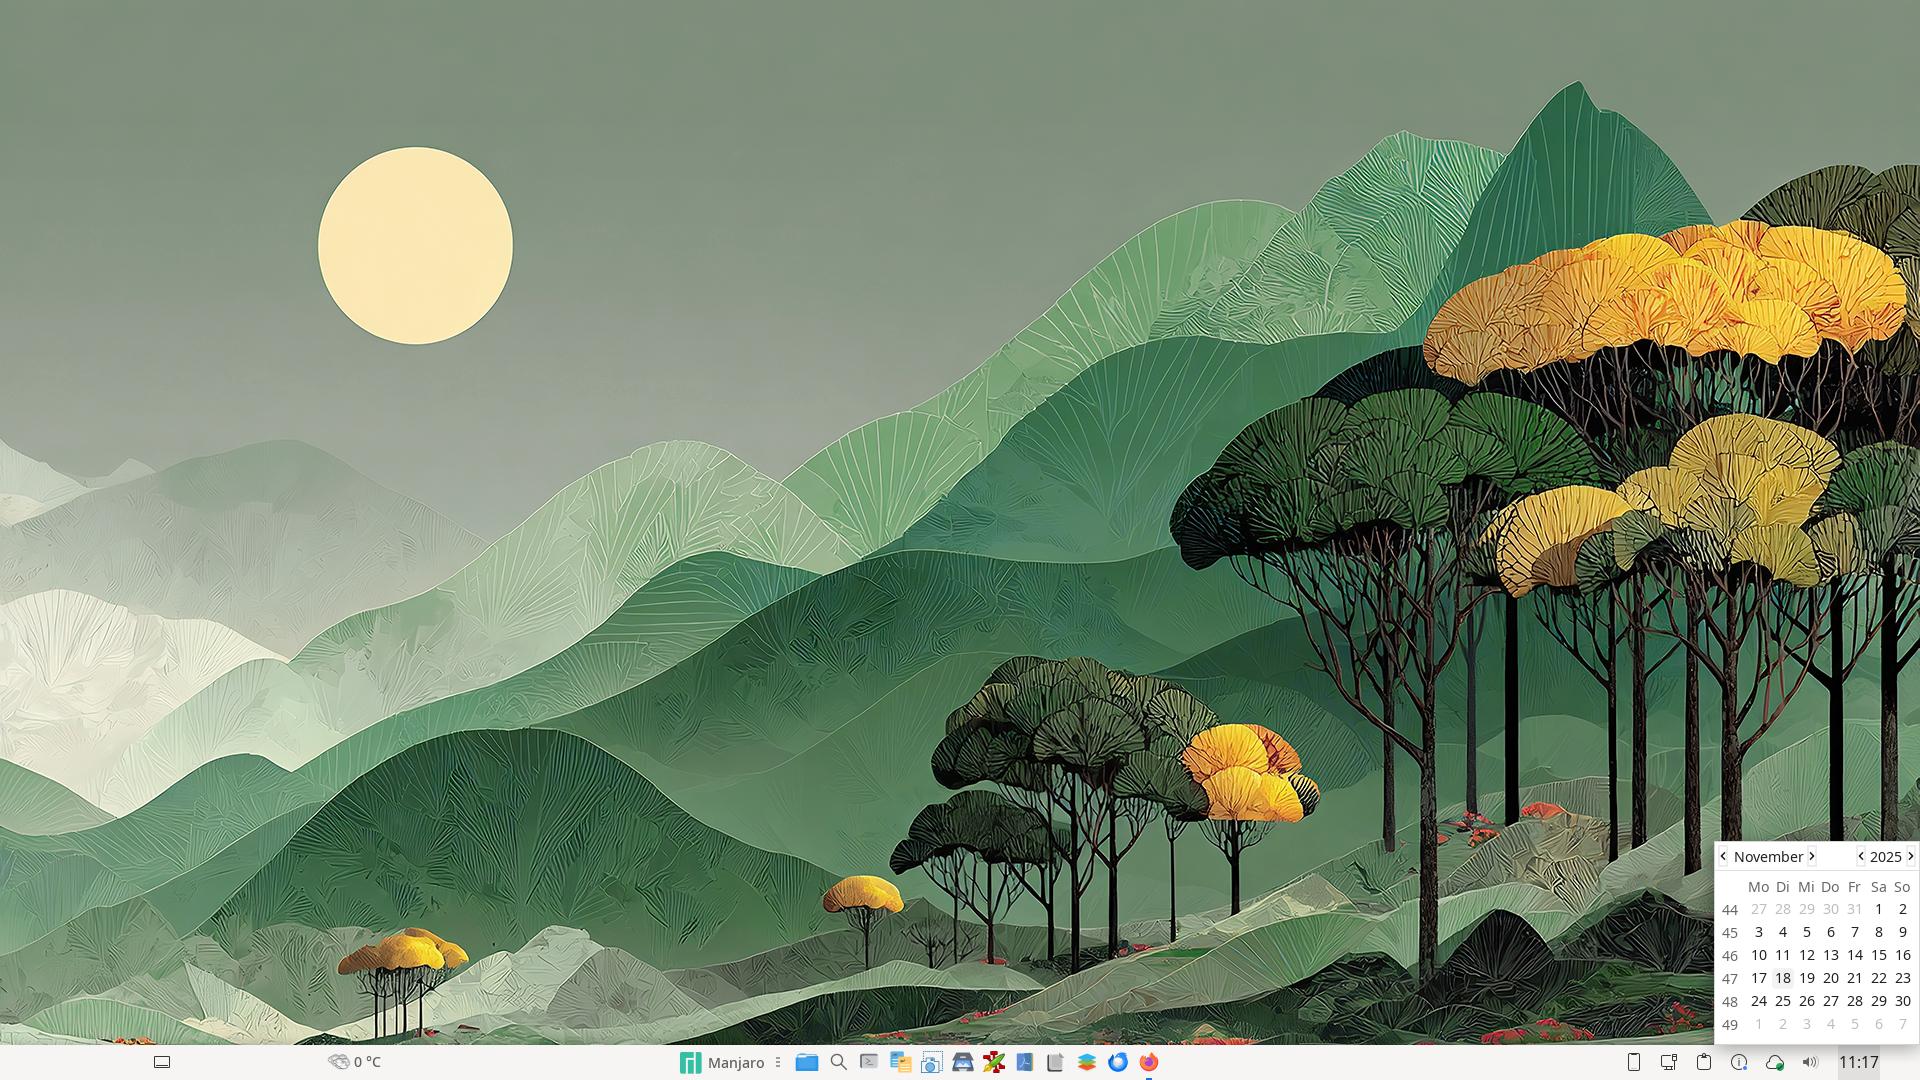The height and width of the screenshot is (1080, 1920).
Task: Open the clipboard tray icon
Action: coord(1704,1062)
